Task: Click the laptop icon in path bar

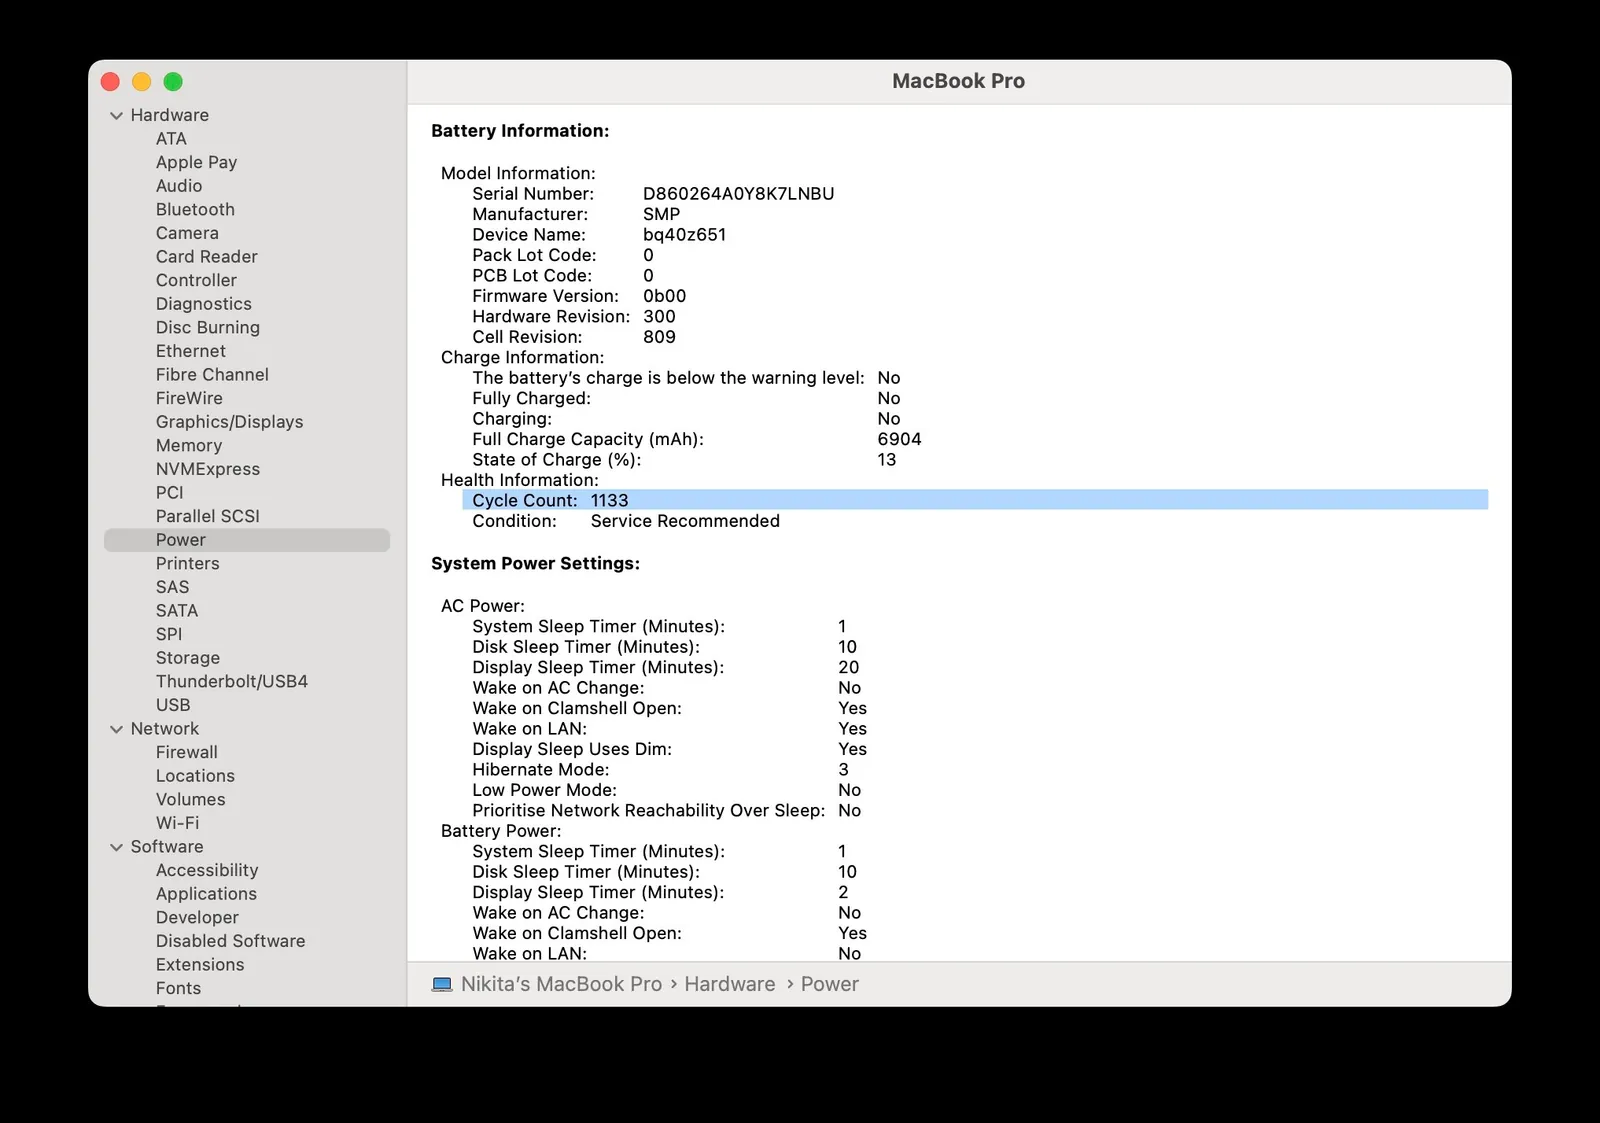Action: [442, 985]
